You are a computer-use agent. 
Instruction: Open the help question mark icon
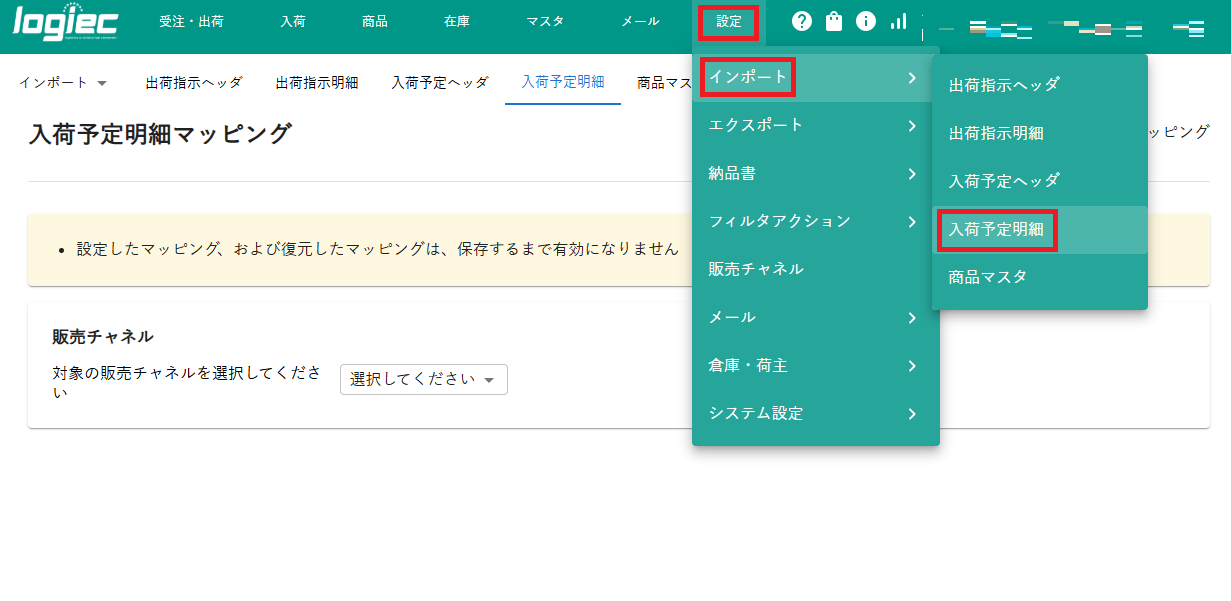(x=801, y=20)
